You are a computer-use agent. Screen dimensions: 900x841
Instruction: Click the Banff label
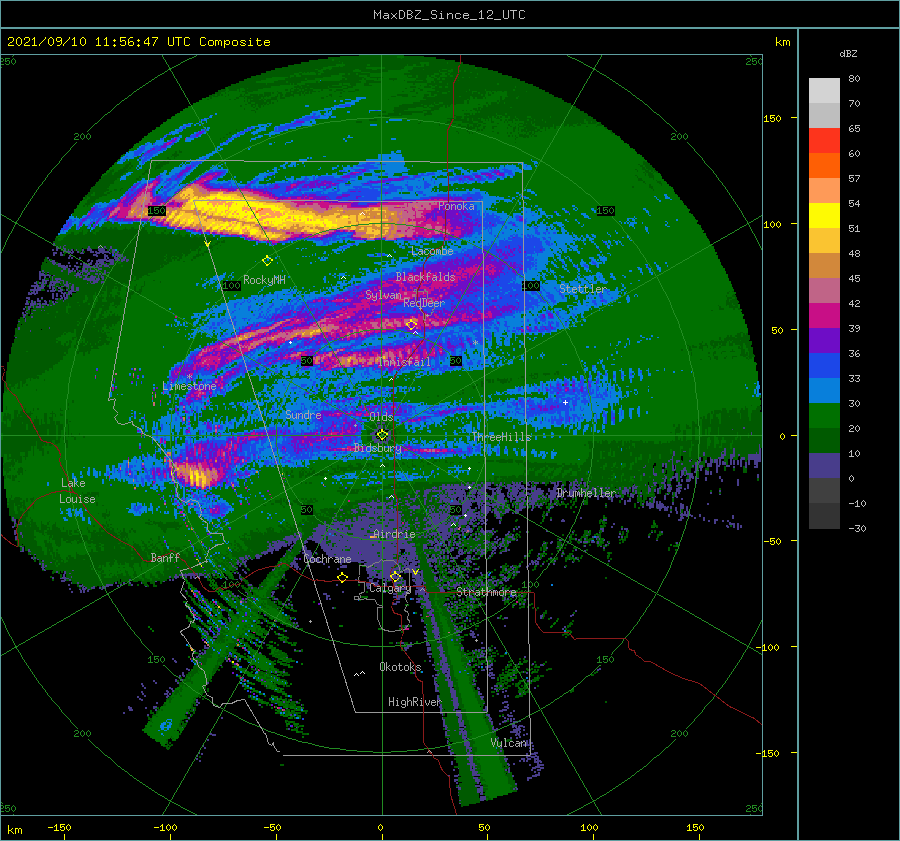165,557
